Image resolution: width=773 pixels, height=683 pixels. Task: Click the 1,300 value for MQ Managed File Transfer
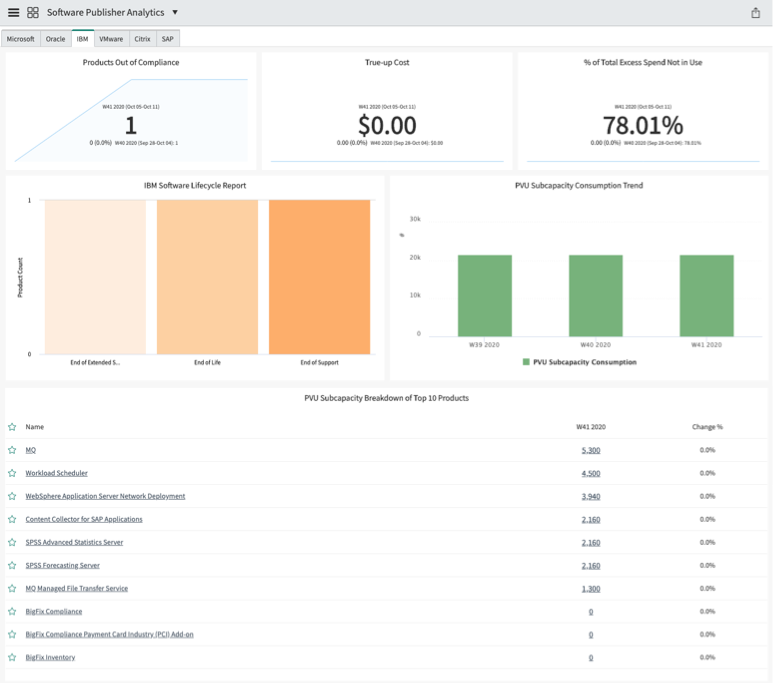click(591, 589)
